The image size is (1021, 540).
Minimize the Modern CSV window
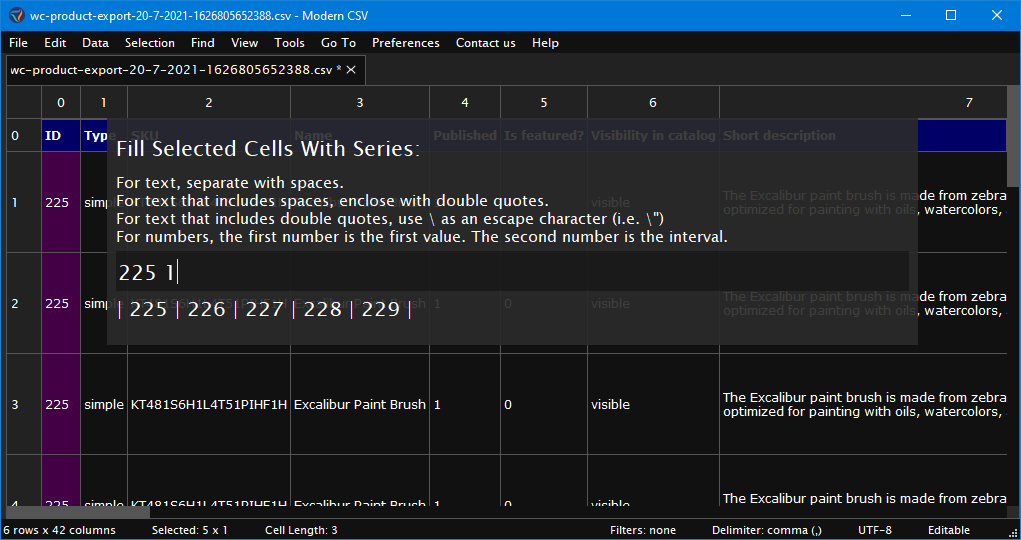(x=905, y=15)
